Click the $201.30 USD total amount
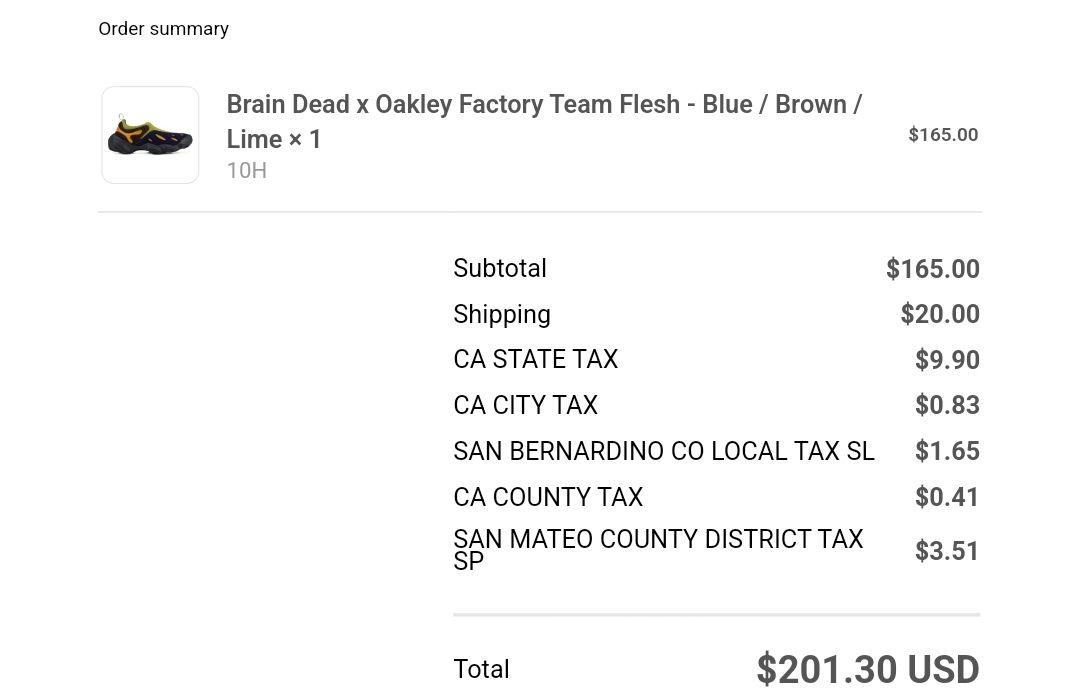Screen dimensions: 1080x695 point(867,669)
